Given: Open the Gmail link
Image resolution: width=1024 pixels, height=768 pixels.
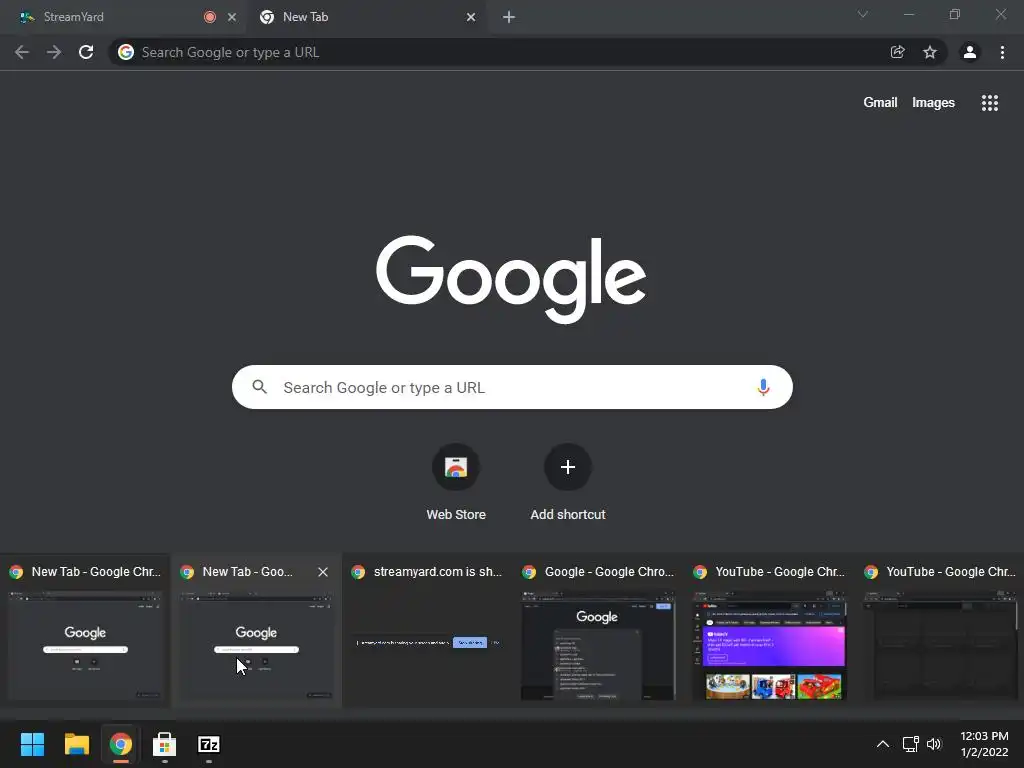Looking at the screenshot, I should pyautogui.click(x=880, y=103).
